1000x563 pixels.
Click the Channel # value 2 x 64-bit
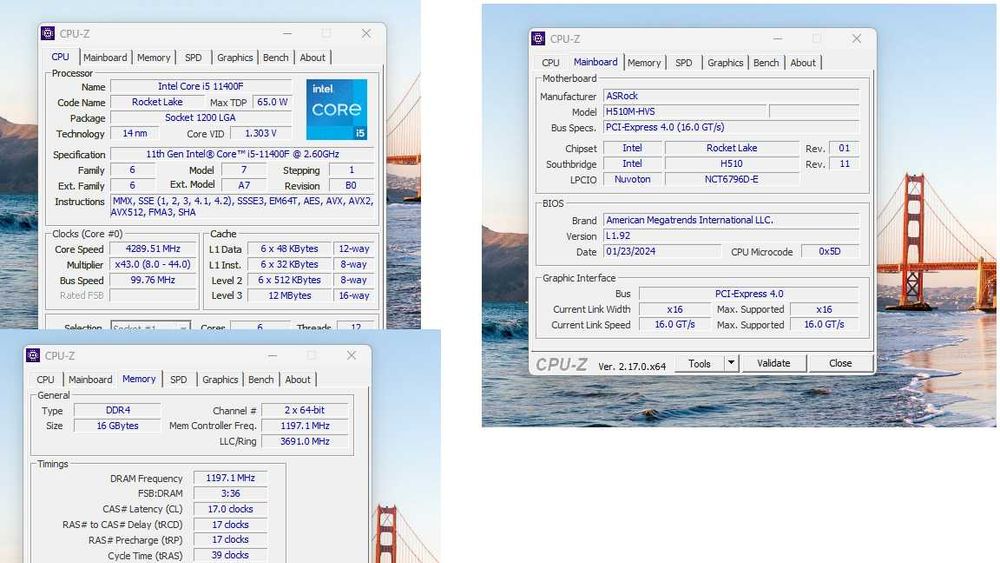pyautogui.click(x=305, y=410)
